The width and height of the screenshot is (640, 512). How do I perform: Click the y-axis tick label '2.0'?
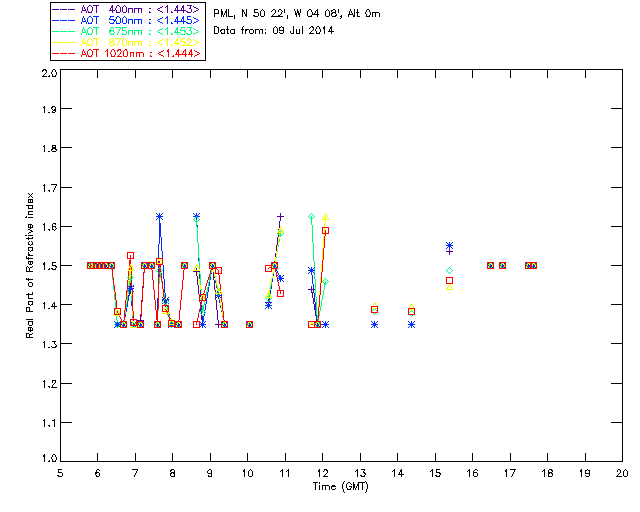49,73
